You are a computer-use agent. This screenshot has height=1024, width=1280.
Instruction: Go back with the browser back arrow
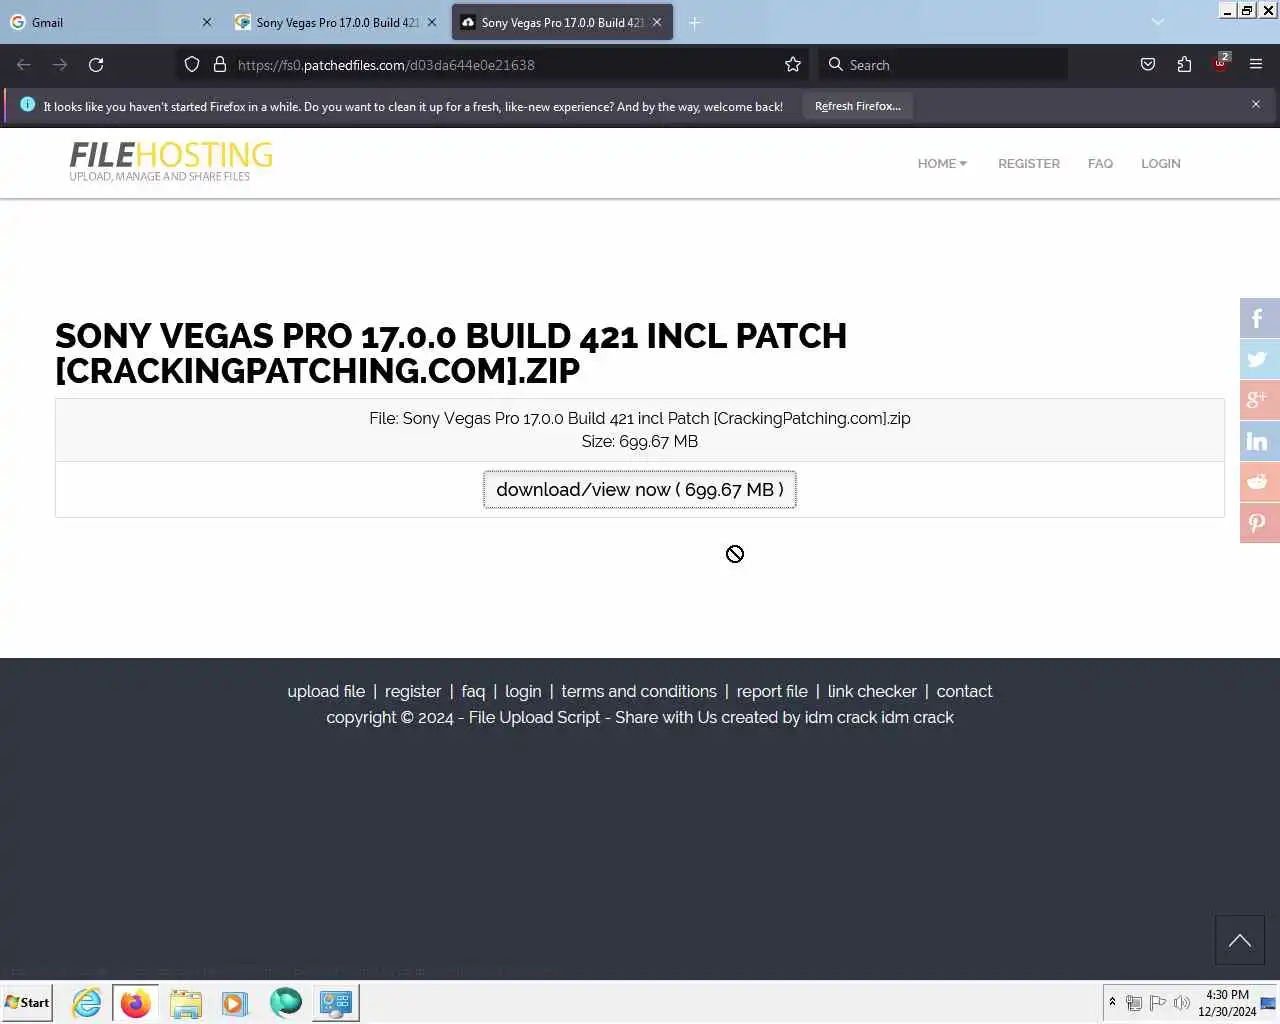pos(24,65)
